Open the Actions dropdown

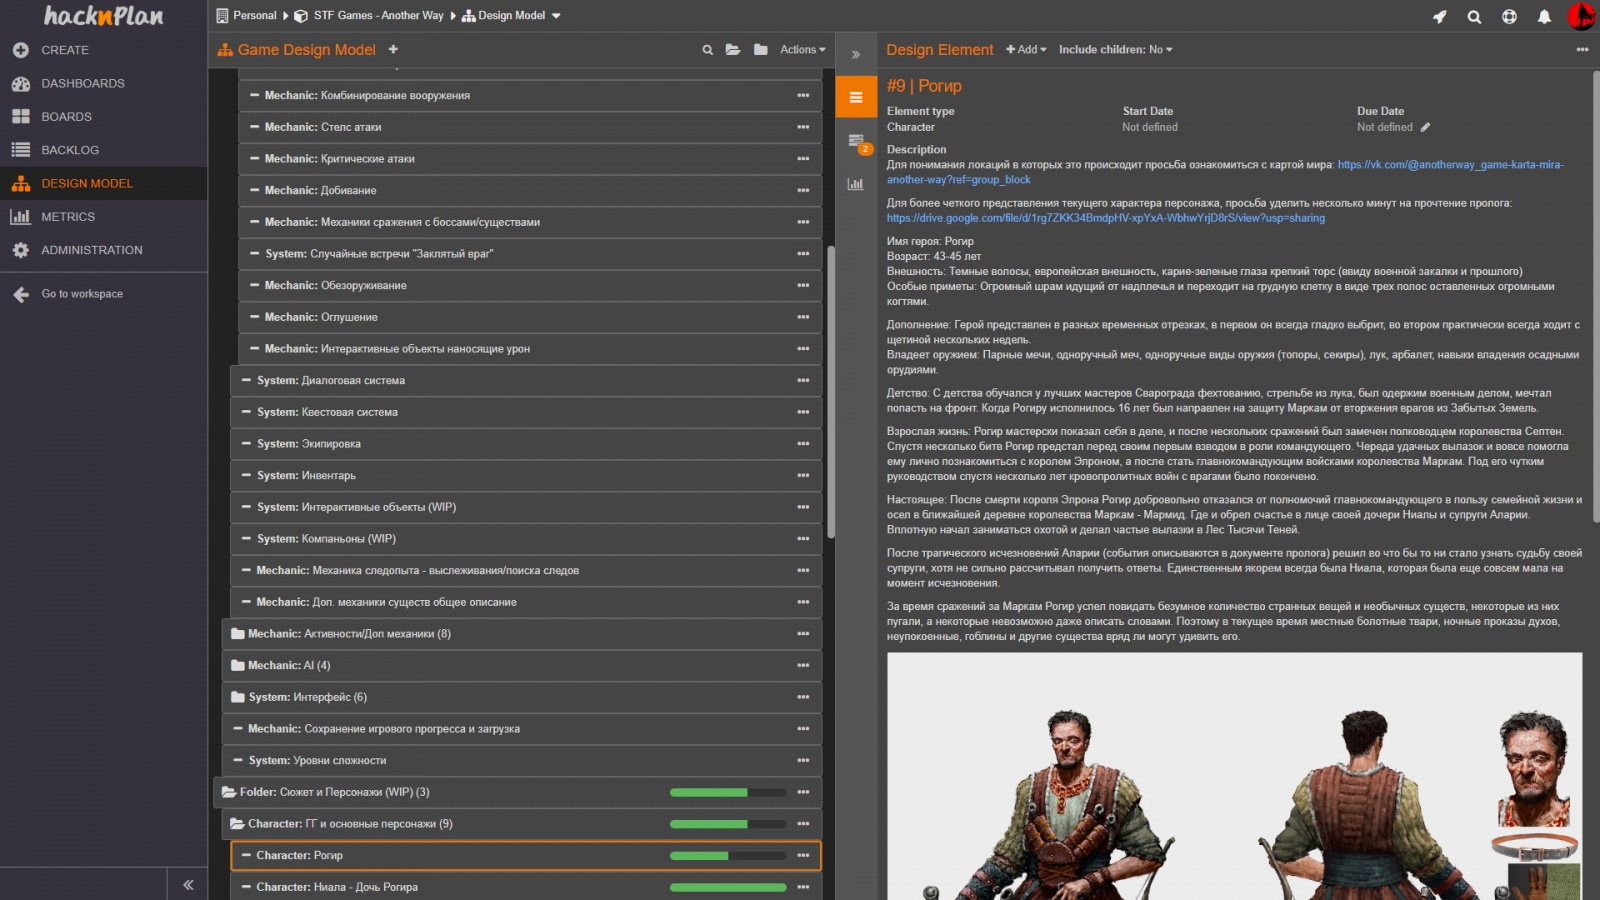[803, 49]
